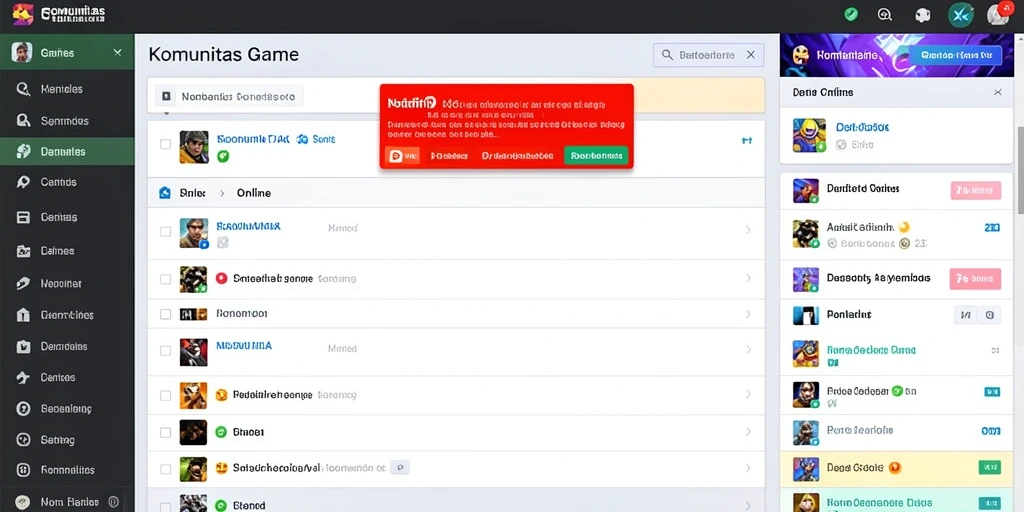Open the Nom Banles entry at the sidebar bottom
This screenshot has height=512, width=1024.
coord(67,502)
